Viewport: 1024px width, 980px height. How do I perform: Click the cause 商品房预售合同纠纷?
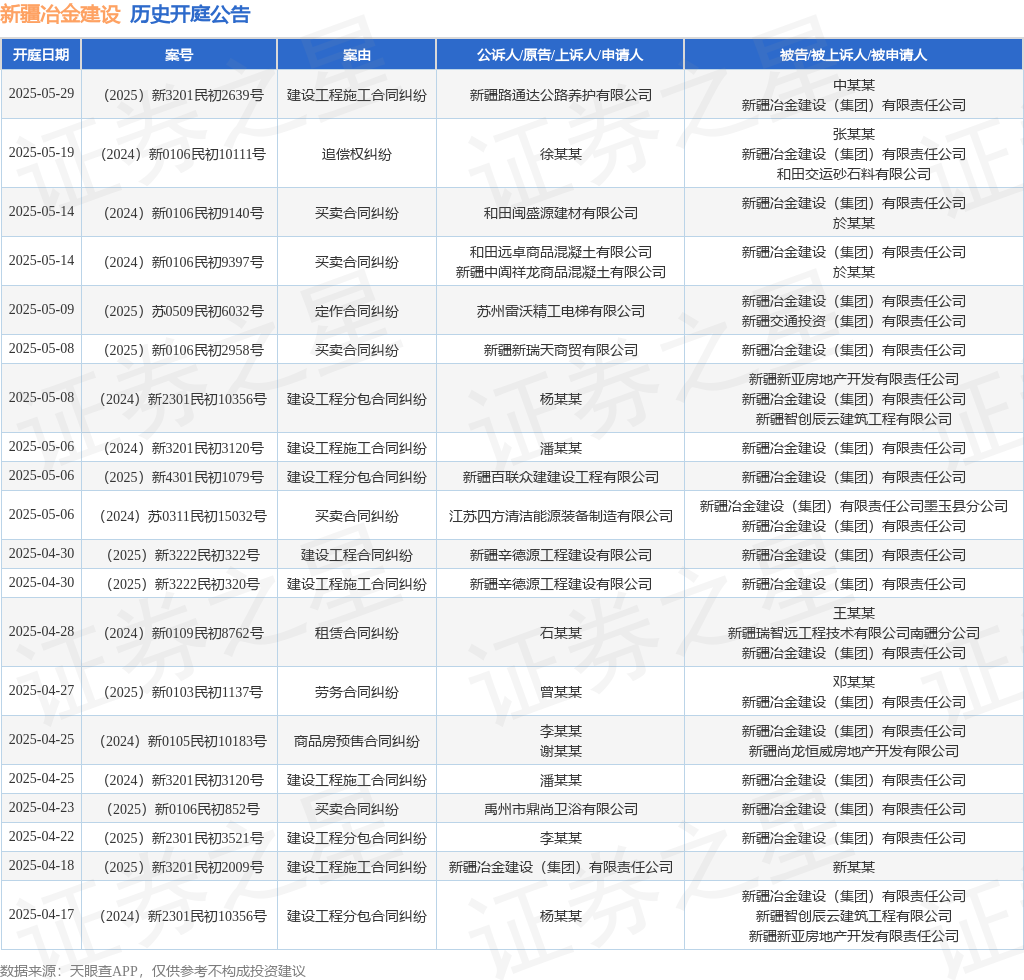click(x=357, y=741)
